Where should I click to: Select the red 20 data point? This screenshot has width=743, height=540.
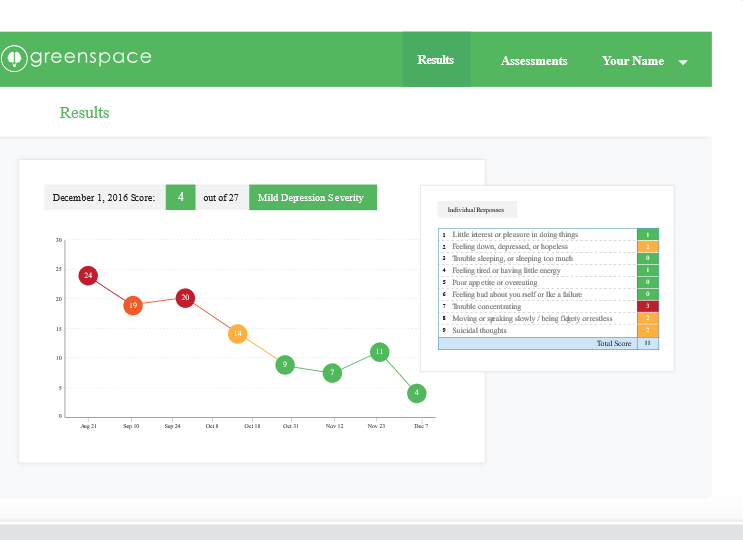(x=185, y=297)
